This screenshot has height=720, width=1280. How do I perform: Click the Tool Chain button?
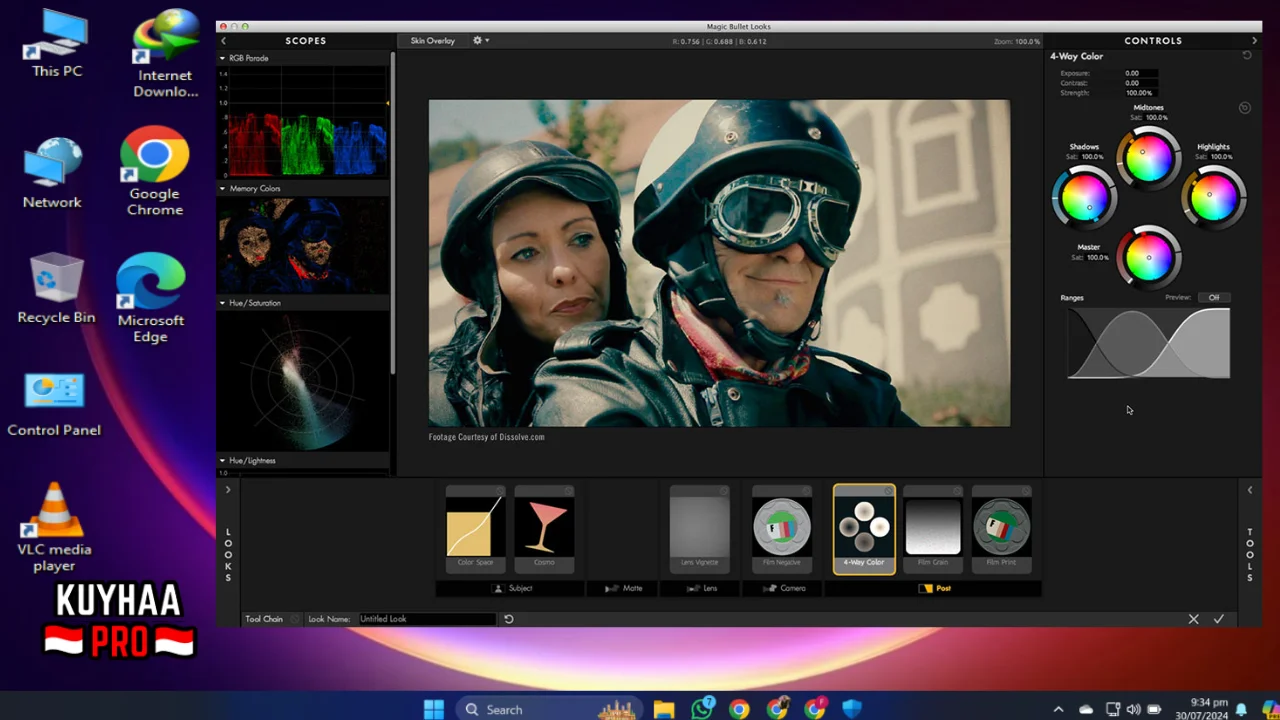point(264,619)
